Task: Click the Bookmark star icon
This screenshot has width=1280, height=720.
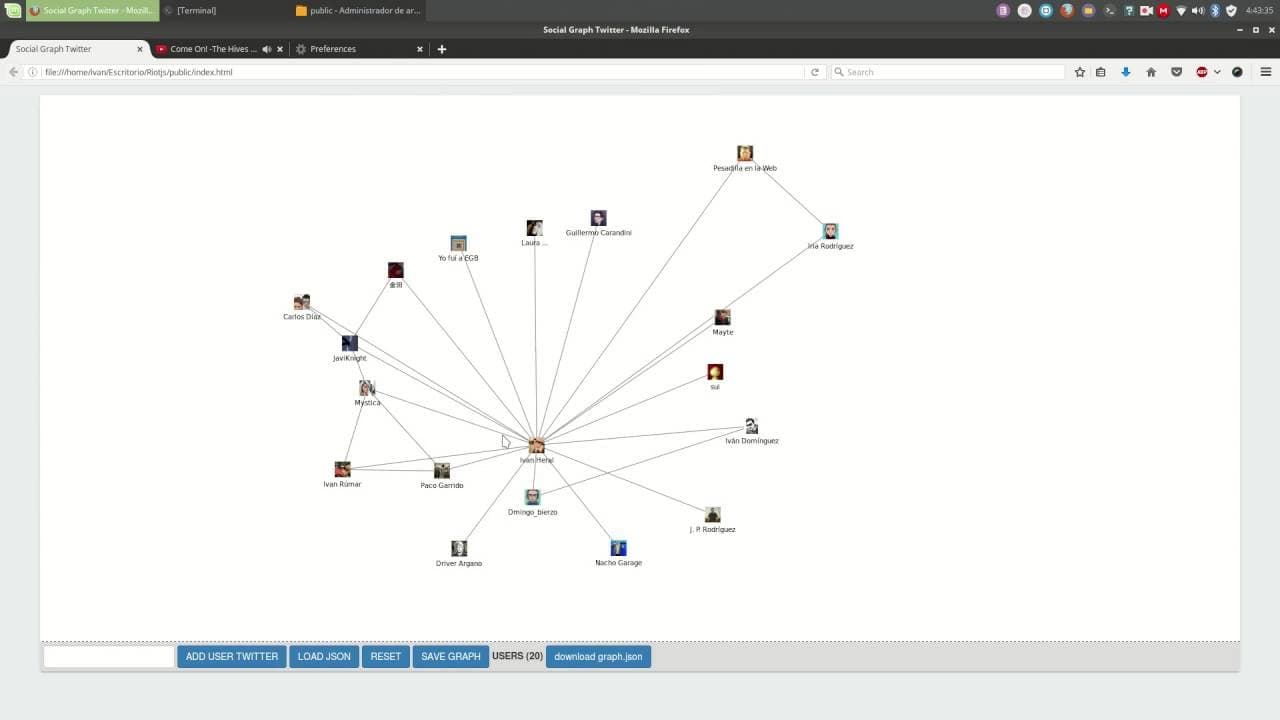Action: coord(1080,72)
